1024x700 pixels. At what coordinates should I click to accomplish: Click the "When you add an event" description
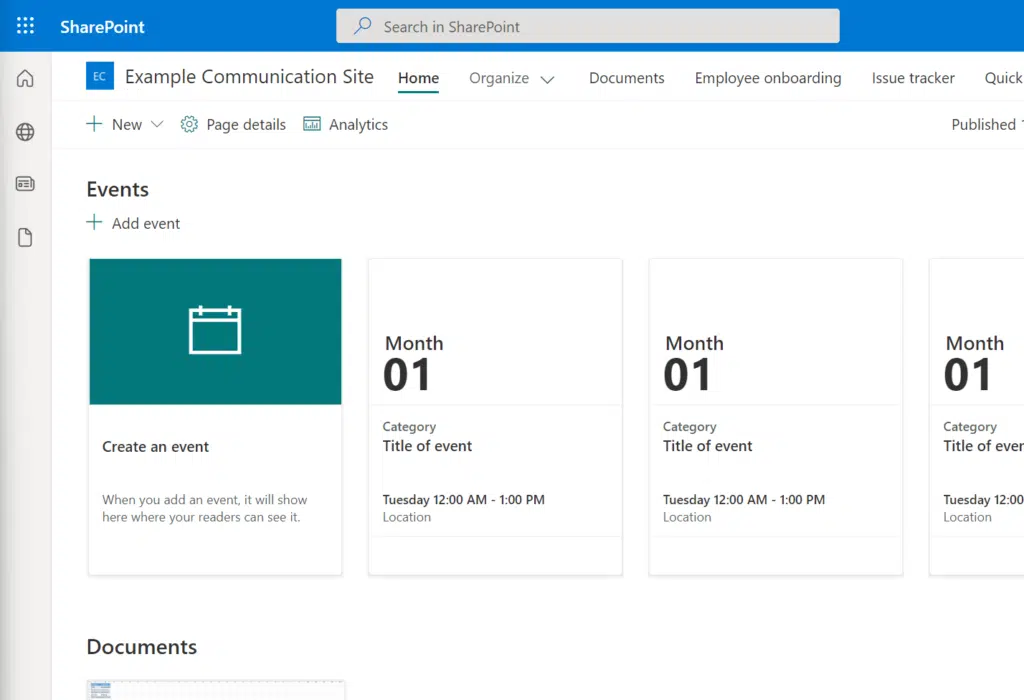coord(204,508)
